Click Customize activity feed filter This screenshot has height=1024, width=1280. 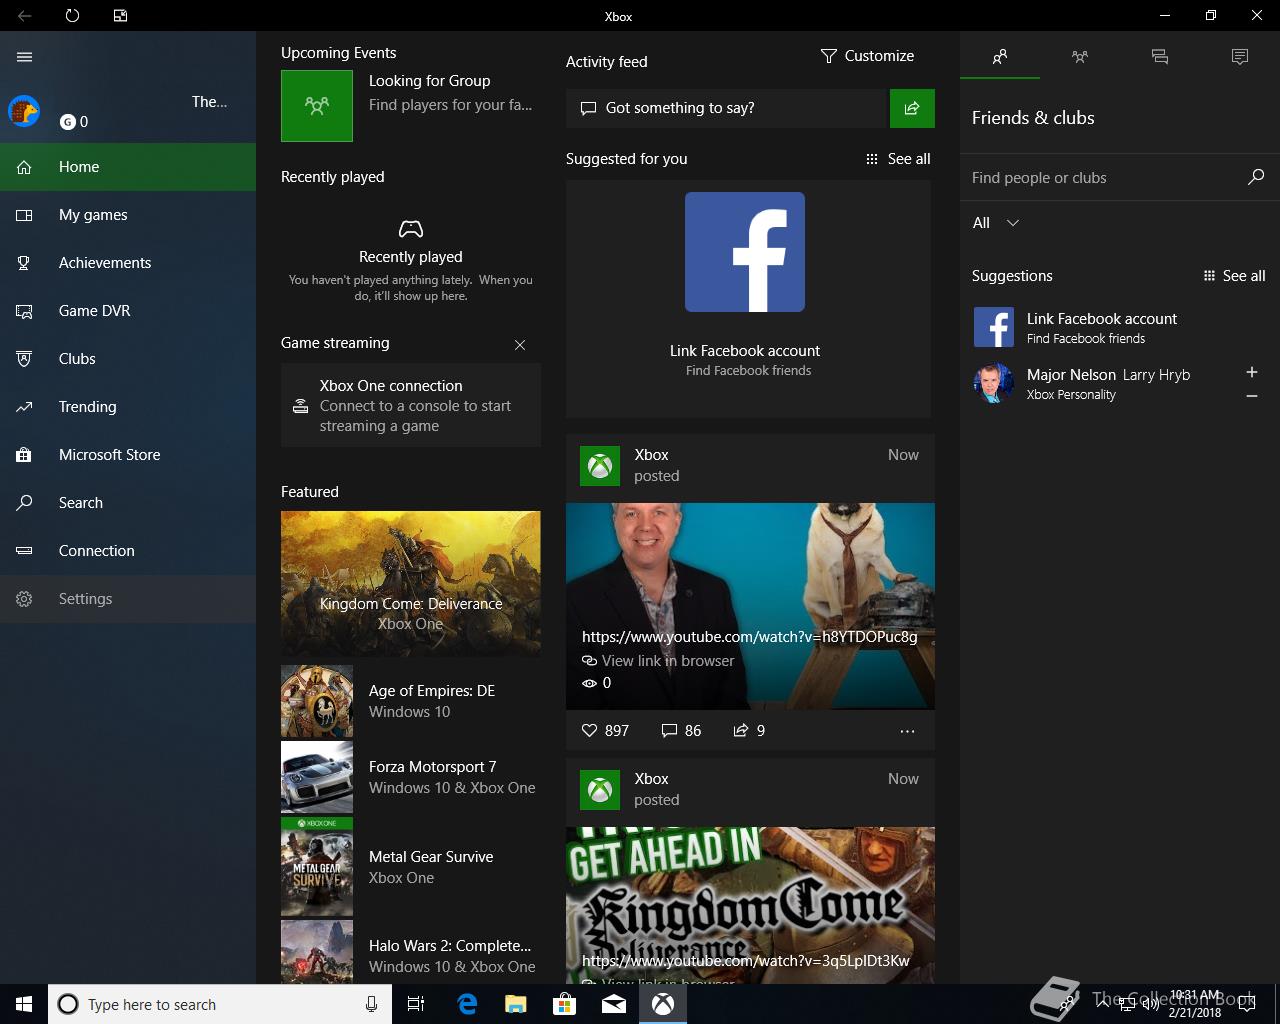867,56
